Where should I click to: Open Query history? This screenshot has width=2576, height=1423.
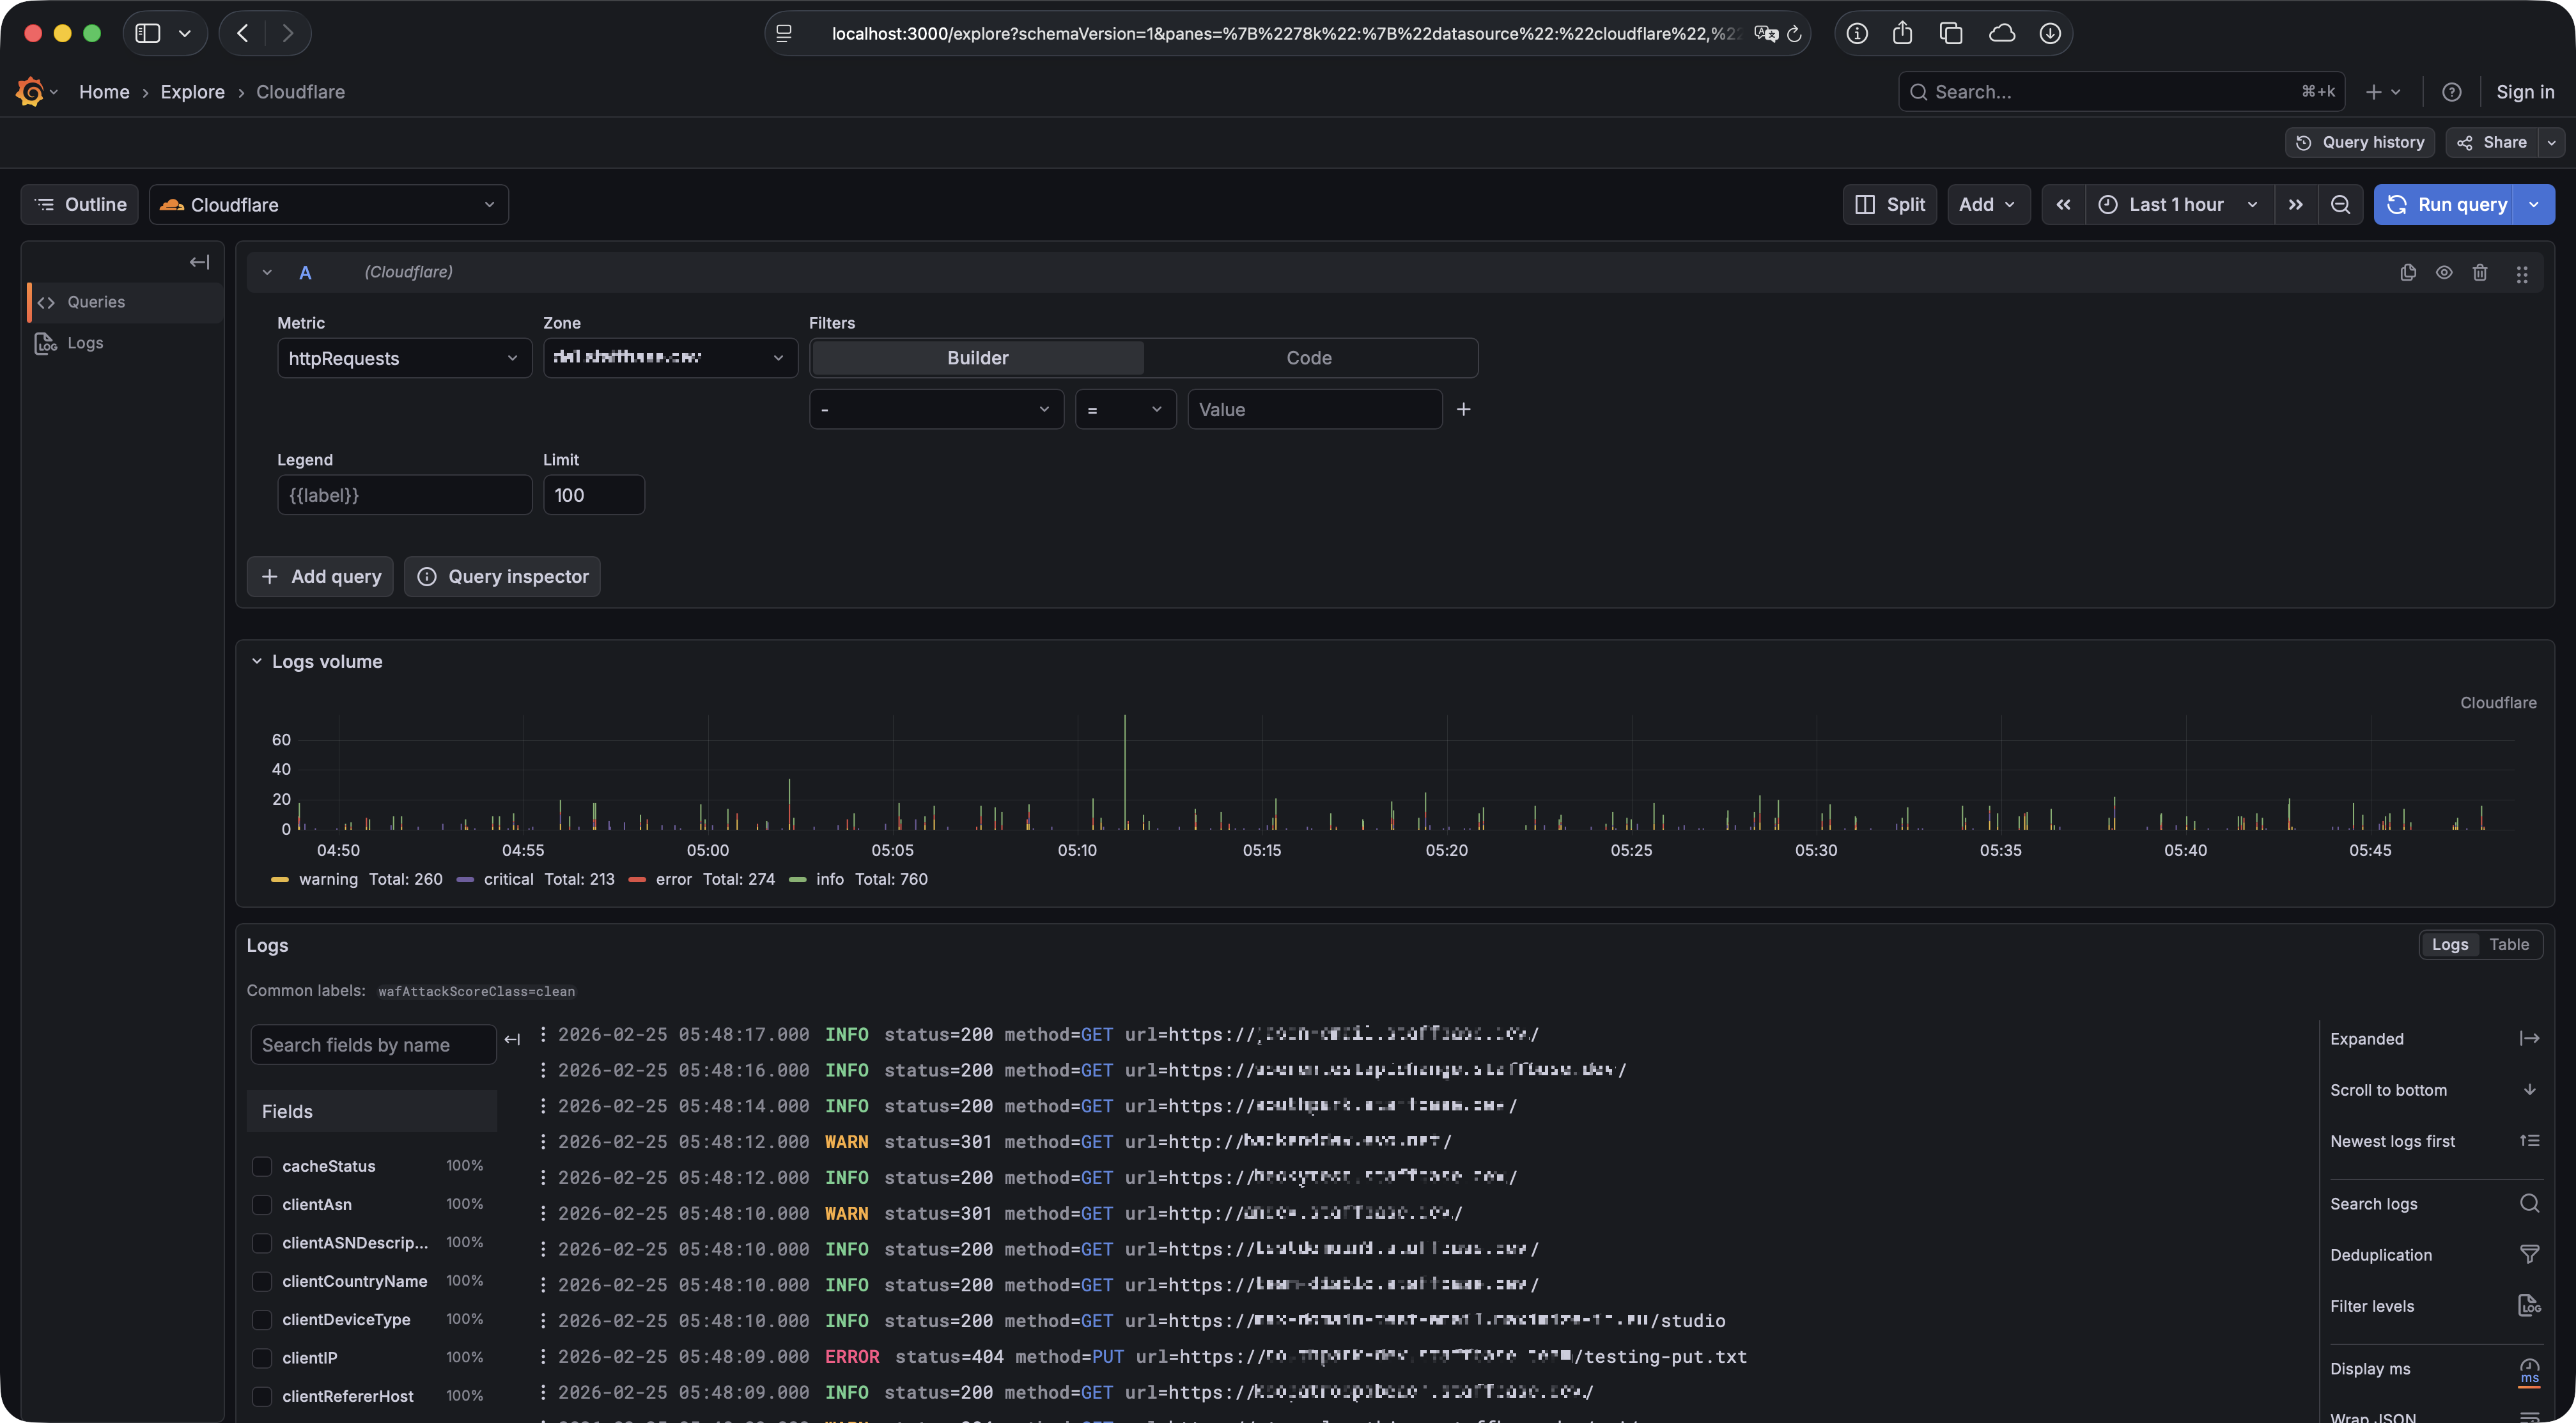[2360, 142]
